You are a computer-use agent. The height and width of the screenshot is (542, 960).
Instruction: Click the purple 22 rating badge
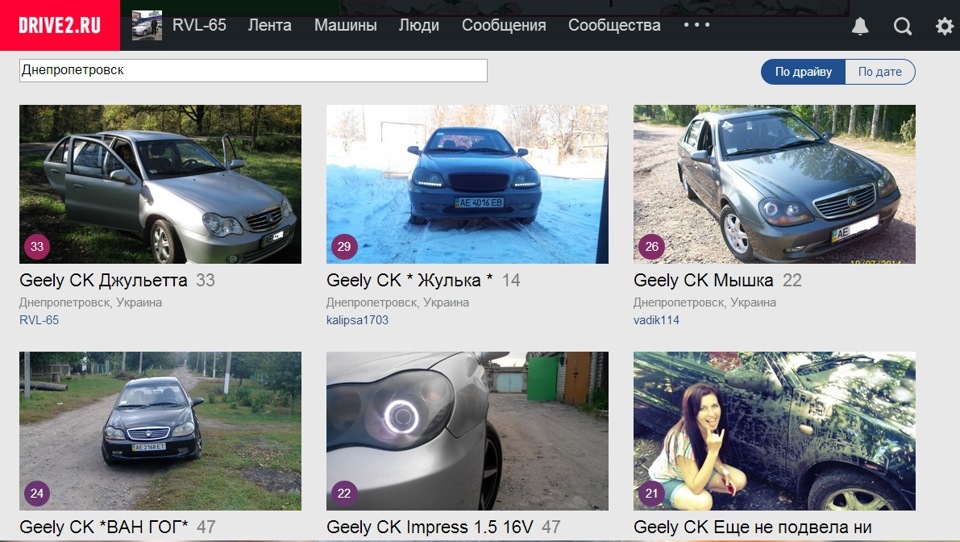click(344, 494)
